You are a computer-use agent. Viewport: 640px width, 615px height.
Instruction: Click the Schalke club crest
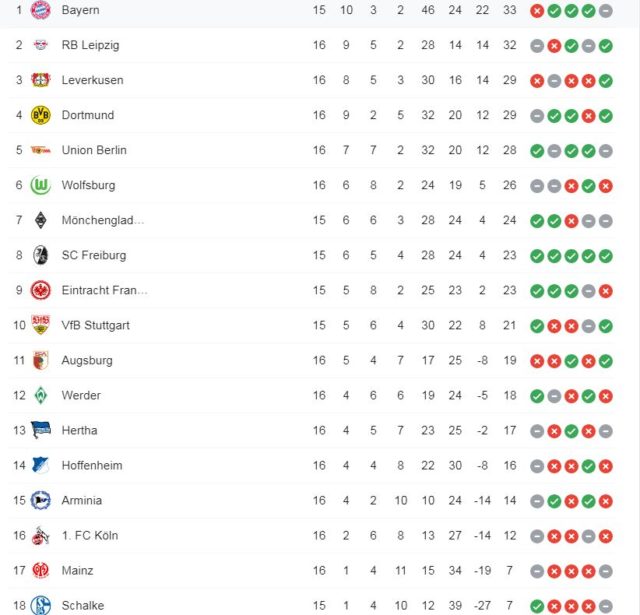(41, 605)
